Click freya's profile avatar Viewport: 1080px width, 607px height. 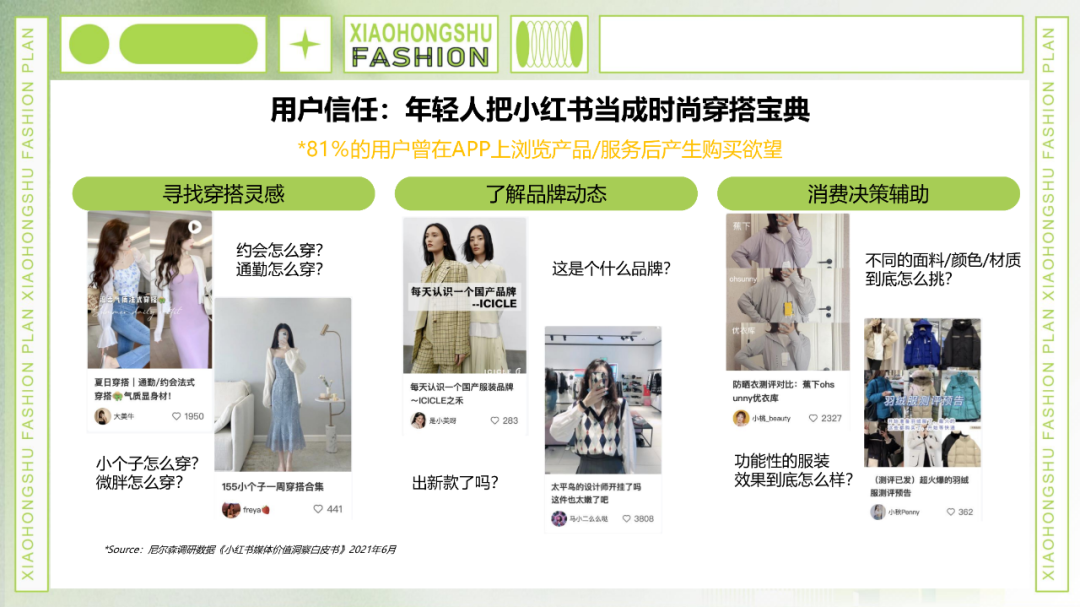click(231, 509)
